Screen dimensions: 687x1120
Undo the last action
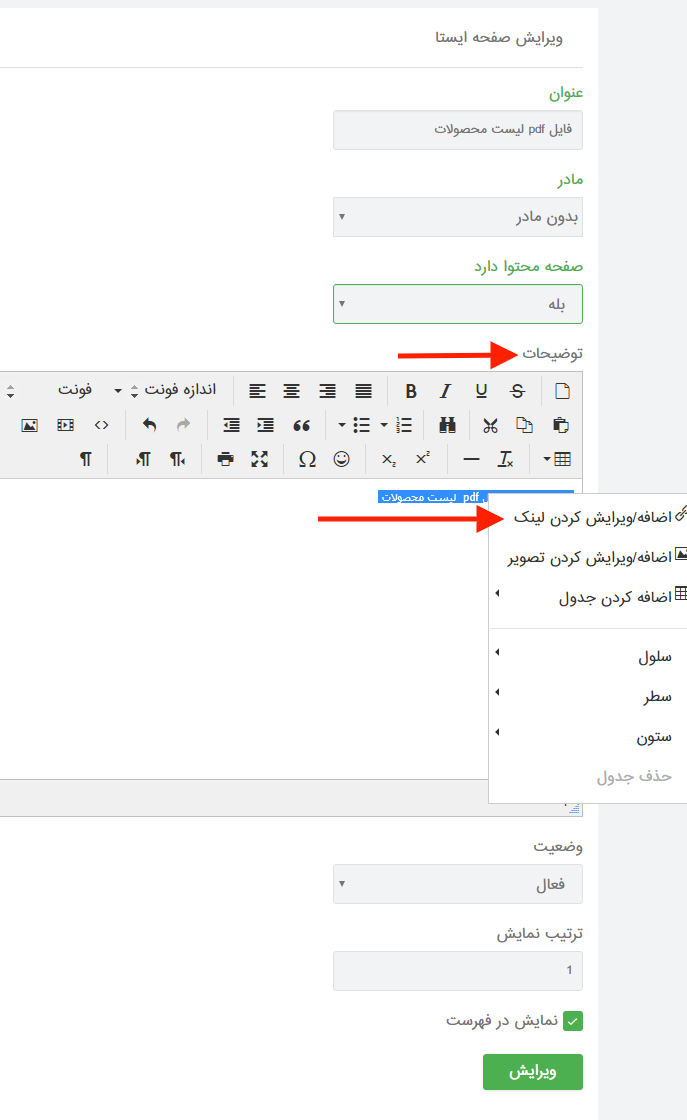[149, 425]
